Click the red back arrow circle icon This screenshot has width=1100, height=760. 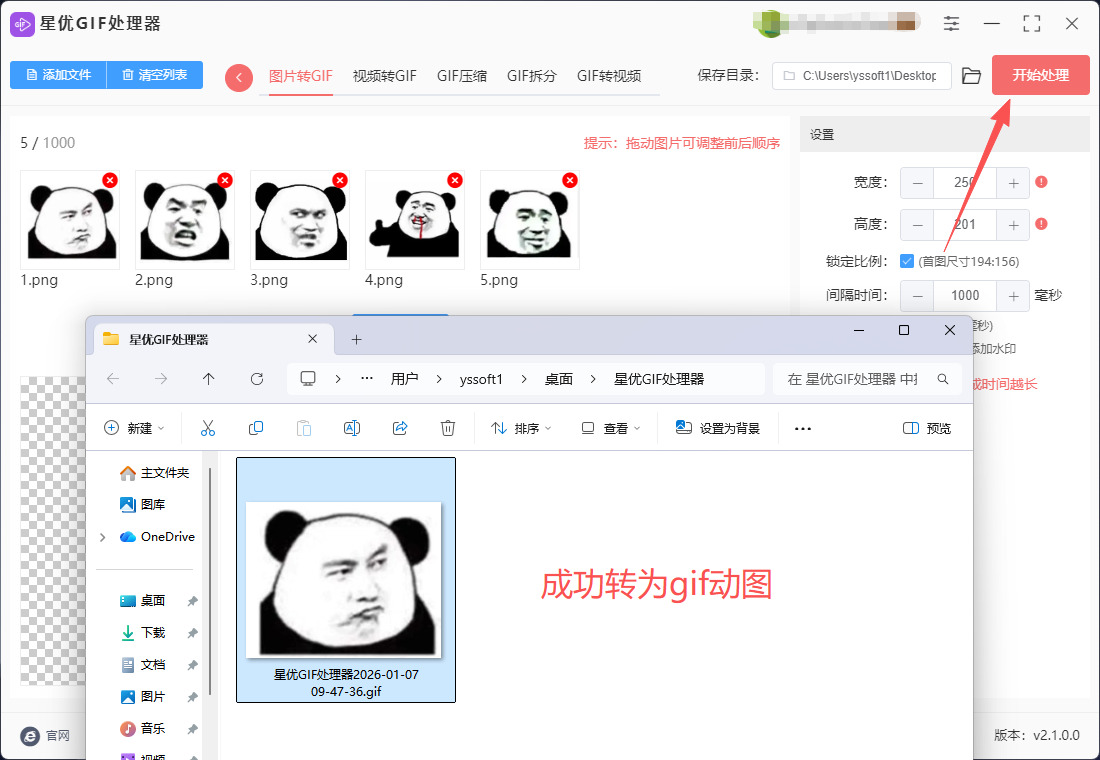coord(239,77)
